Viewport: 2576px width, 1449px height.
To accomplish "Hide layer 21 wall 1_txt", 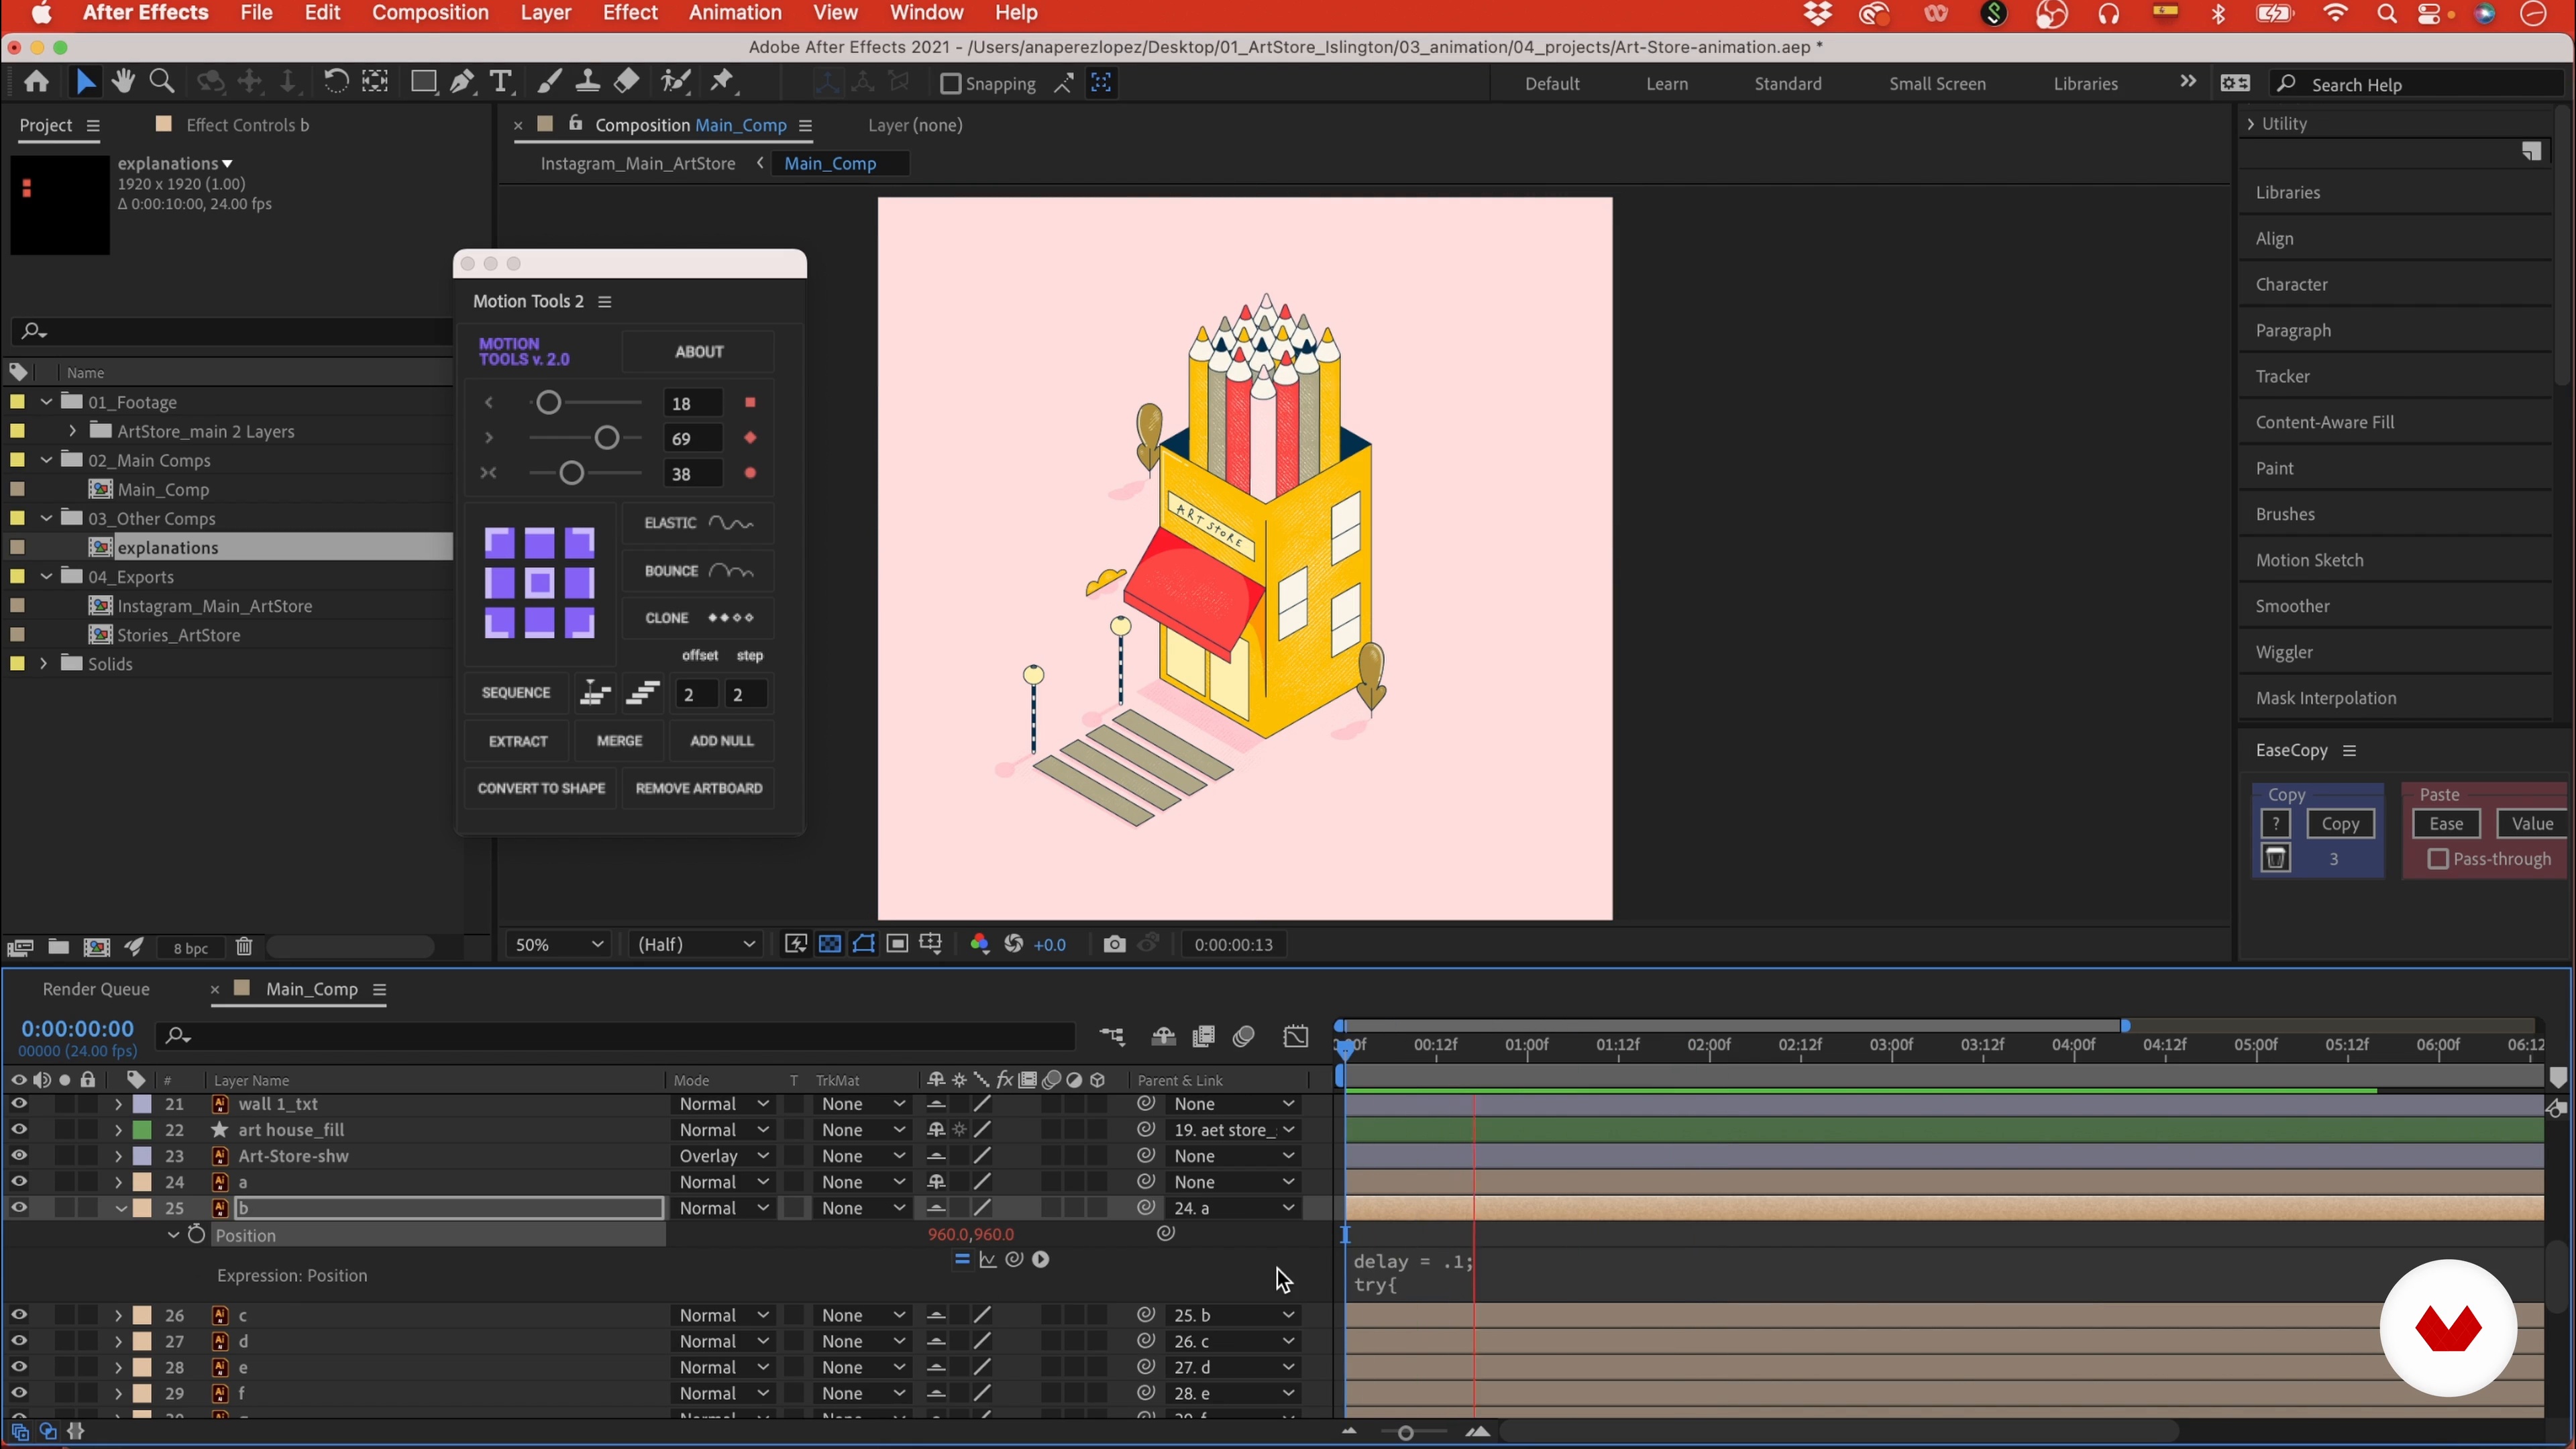I will click(19, 1104).
